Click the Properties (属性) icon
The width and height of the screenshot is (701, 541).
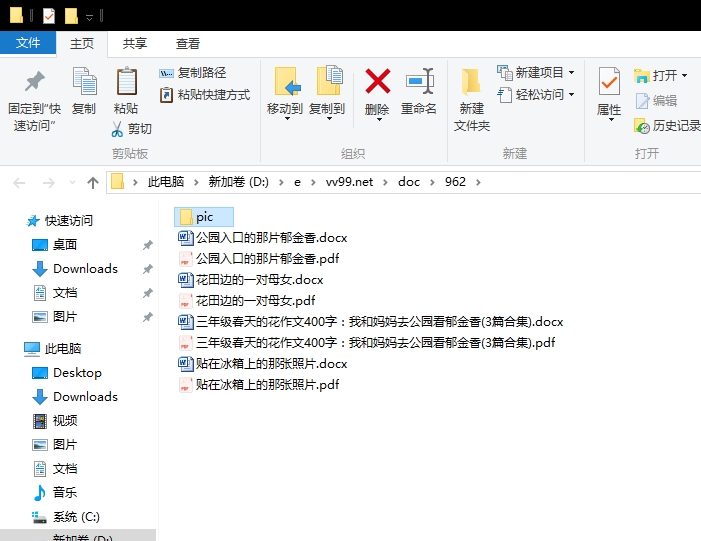(x=609, y=81)
